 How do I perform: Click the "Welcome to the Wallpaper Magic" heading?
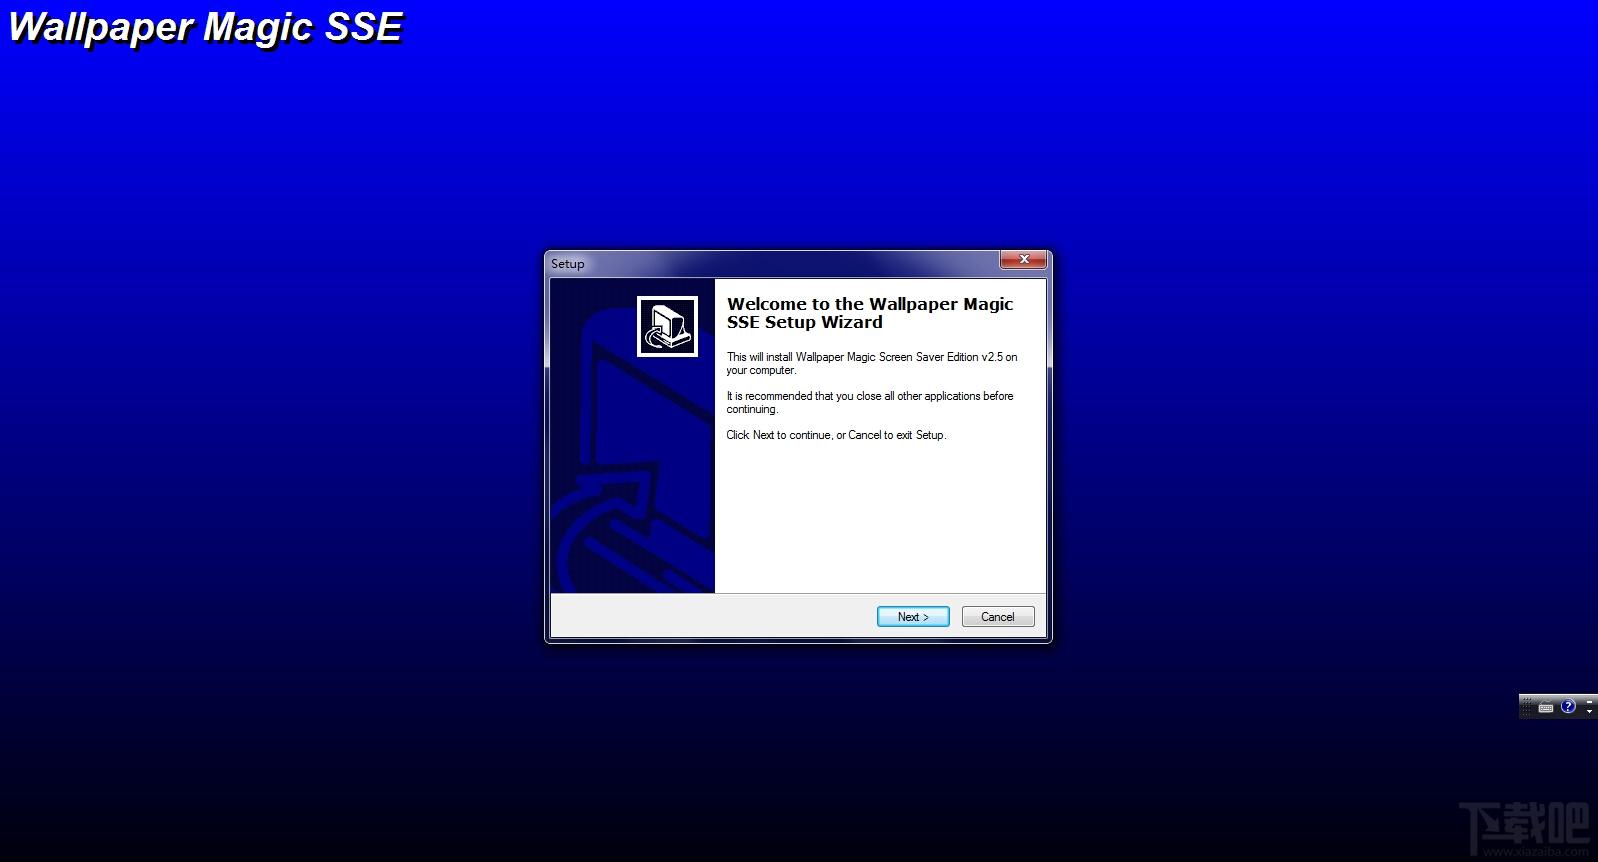[870, 304]
